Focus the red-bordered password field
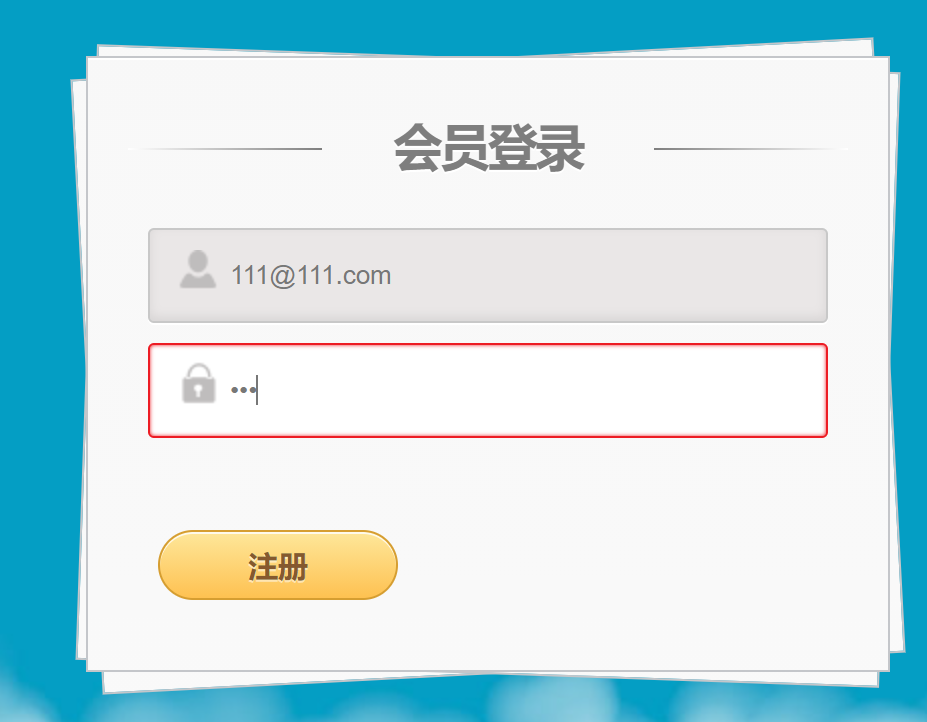This screenshot has width=927, height=722. (x=488, y=390)
